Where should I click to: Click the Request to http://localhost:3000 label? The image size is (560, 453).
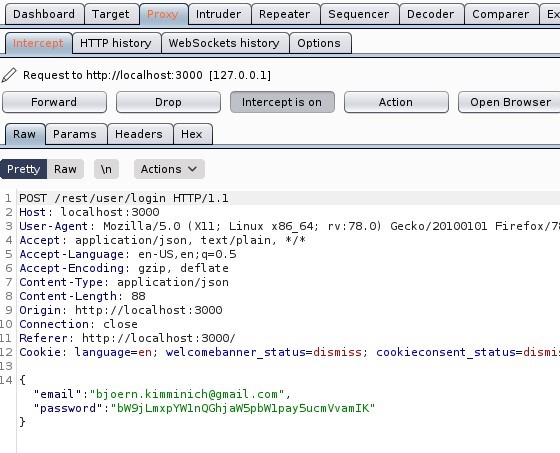point(147,75)
